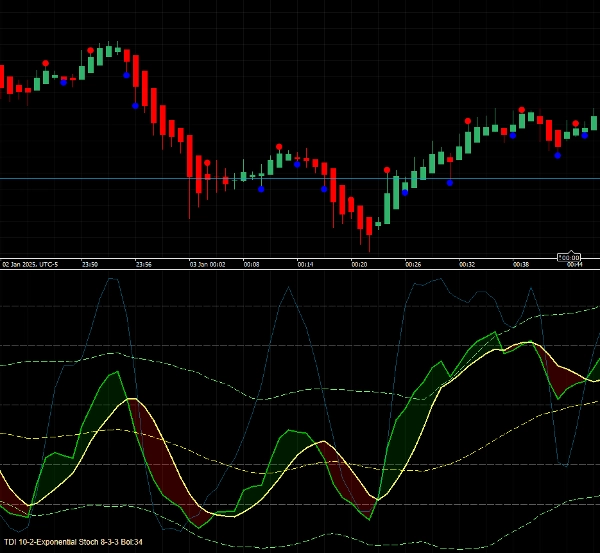Select the 00:14 time axis label
Viewport: 600px width, 553px height.
point(305,264)
